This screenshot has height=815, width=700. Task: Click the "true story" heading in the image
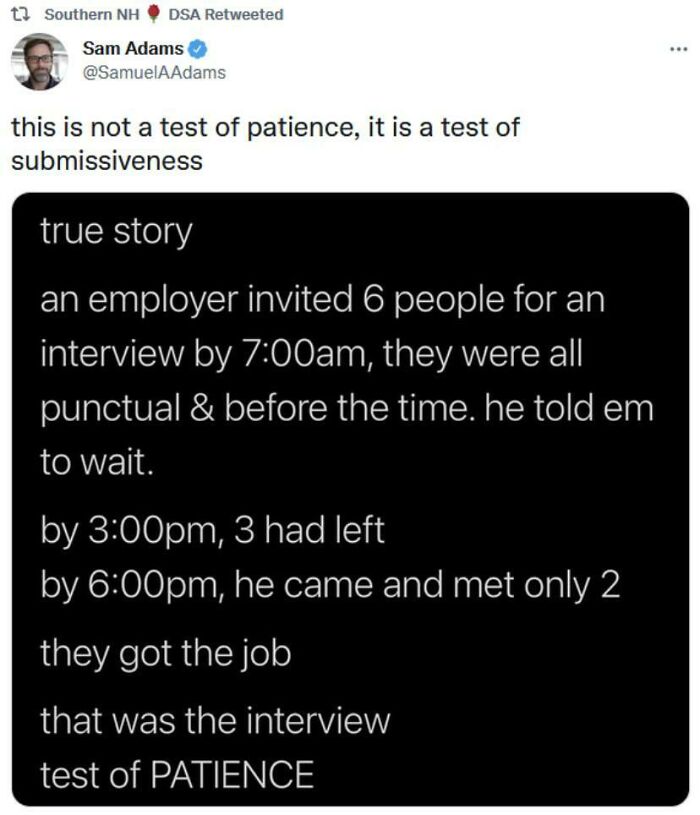tap(115, 232)
